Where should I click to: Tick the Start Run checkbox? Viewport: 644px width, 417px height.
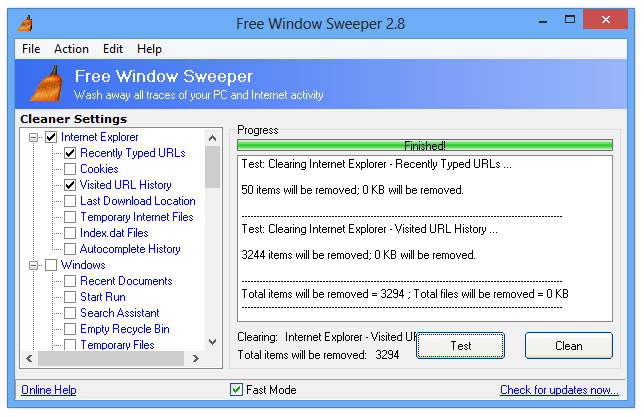[70, 297]
